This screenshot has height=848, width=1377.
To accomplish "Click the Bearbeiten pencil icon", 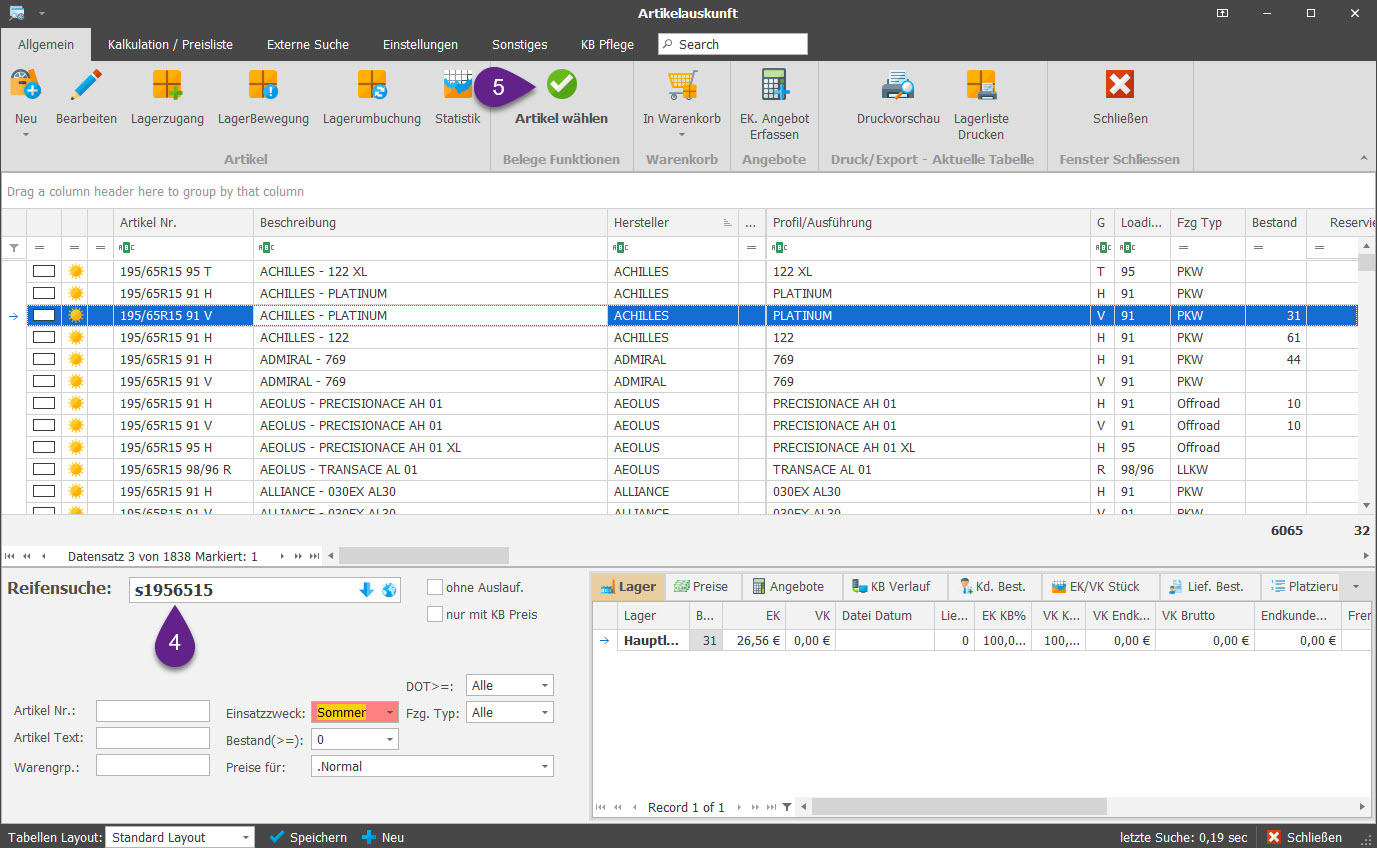I will point(86,87).
